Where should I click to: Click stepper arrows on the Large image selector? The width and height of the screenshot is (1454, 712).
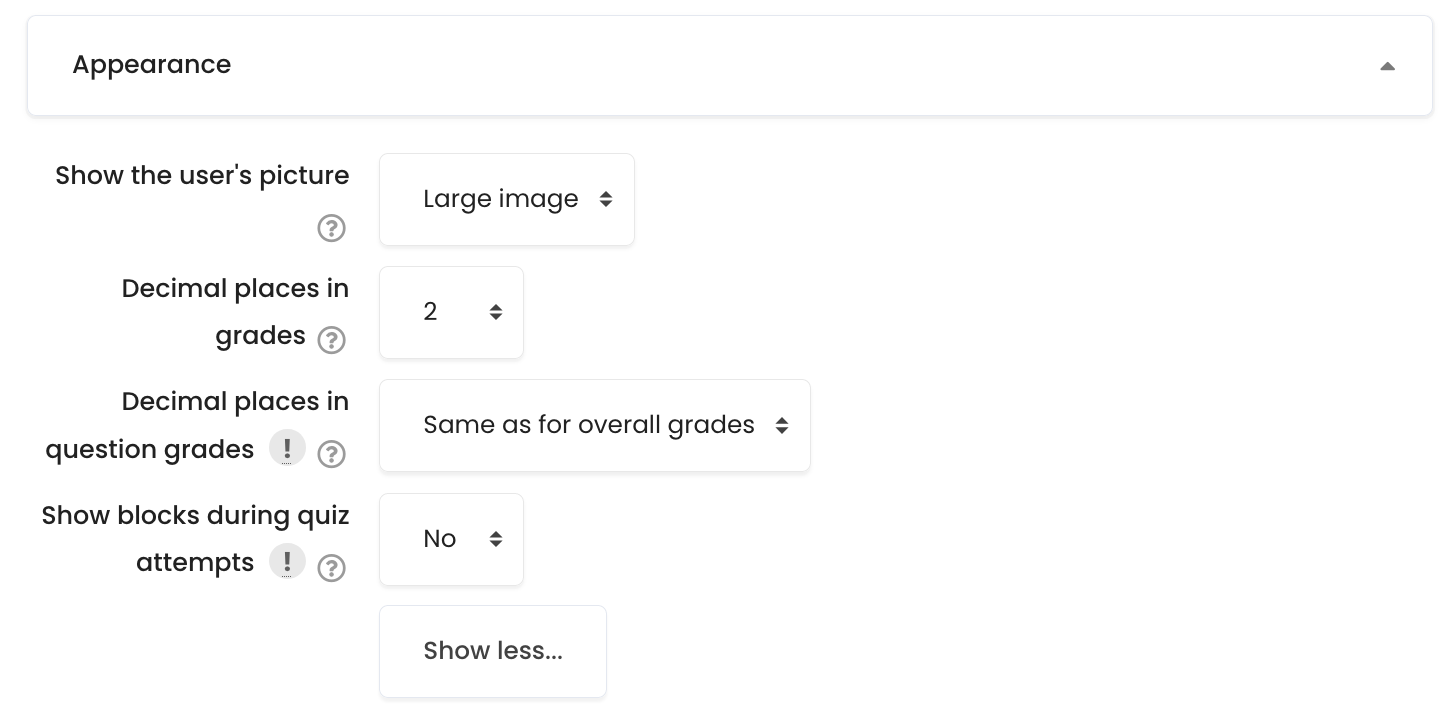click(606, 199)
